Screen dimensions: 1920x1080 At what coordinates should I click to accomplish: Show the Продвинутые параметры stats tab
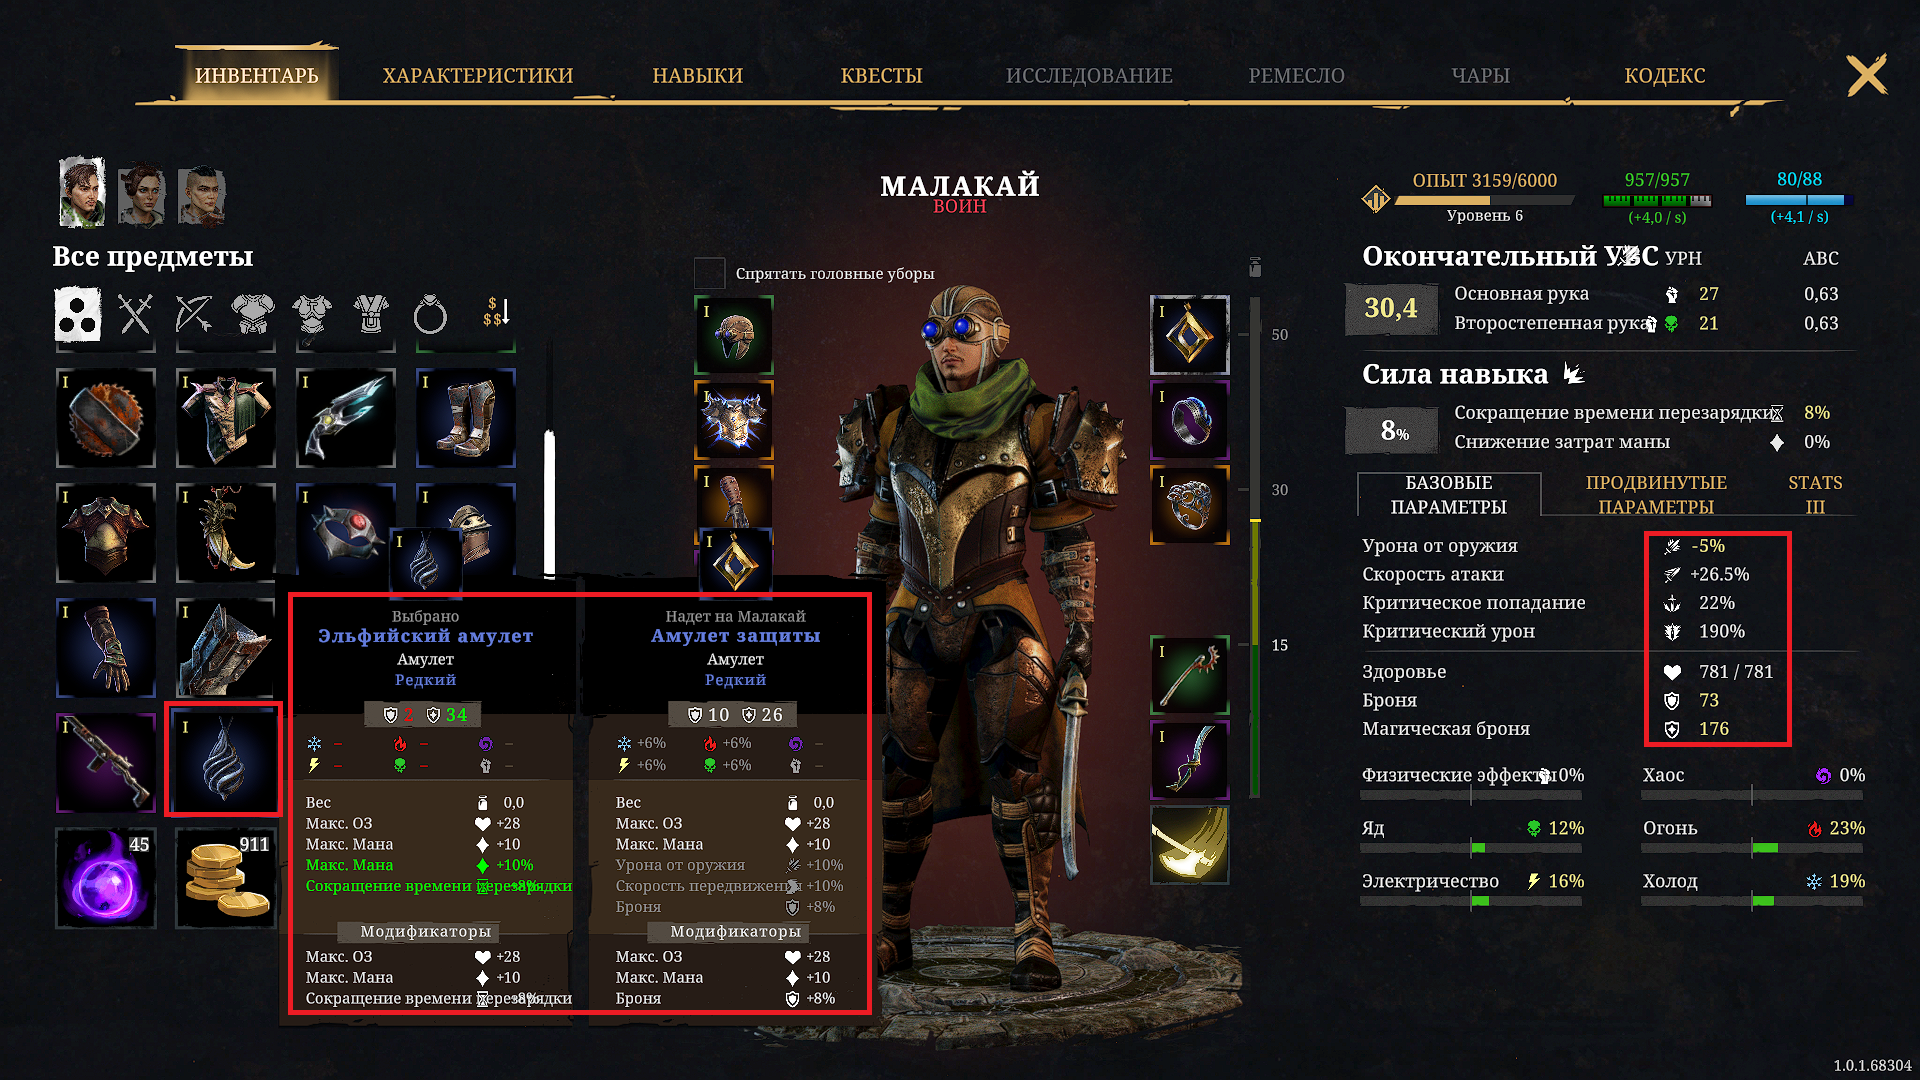pos(1656,494)
